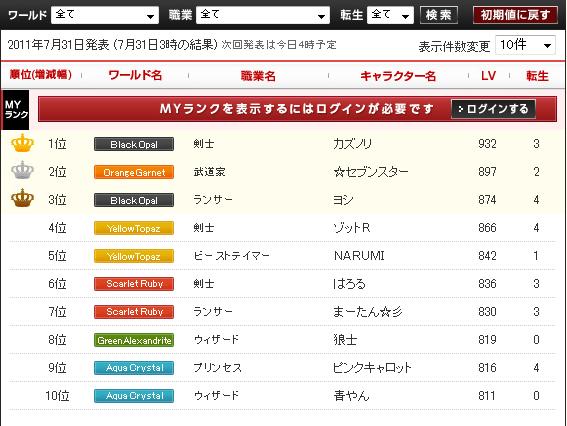Viewport: 567px width, 426px height.
Task: Click YellowTopaz badge in 5位 row
Action: click(x=134, y=256)
